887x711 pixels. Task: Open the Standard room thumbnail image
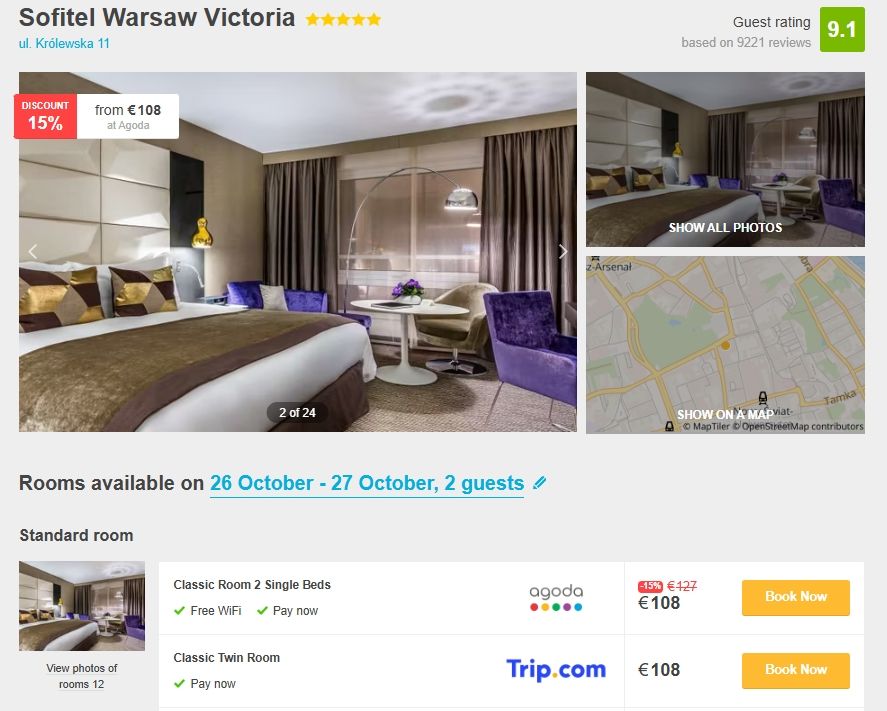(81, 606)
